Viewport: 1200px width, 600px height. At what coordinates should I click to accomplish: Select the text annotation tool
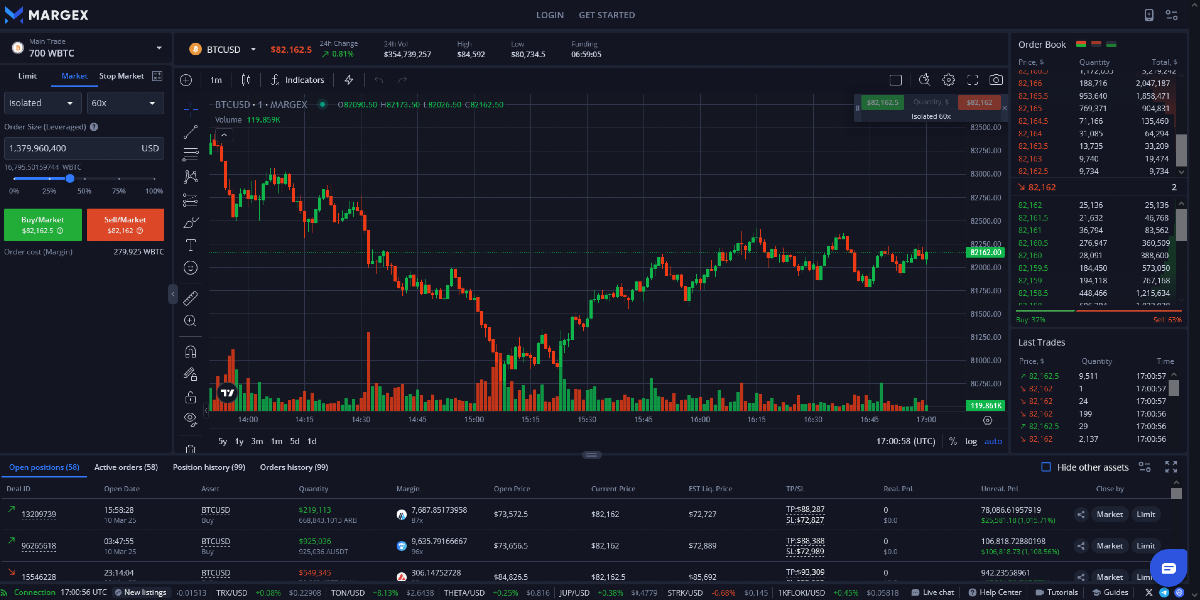coord(190,244)
